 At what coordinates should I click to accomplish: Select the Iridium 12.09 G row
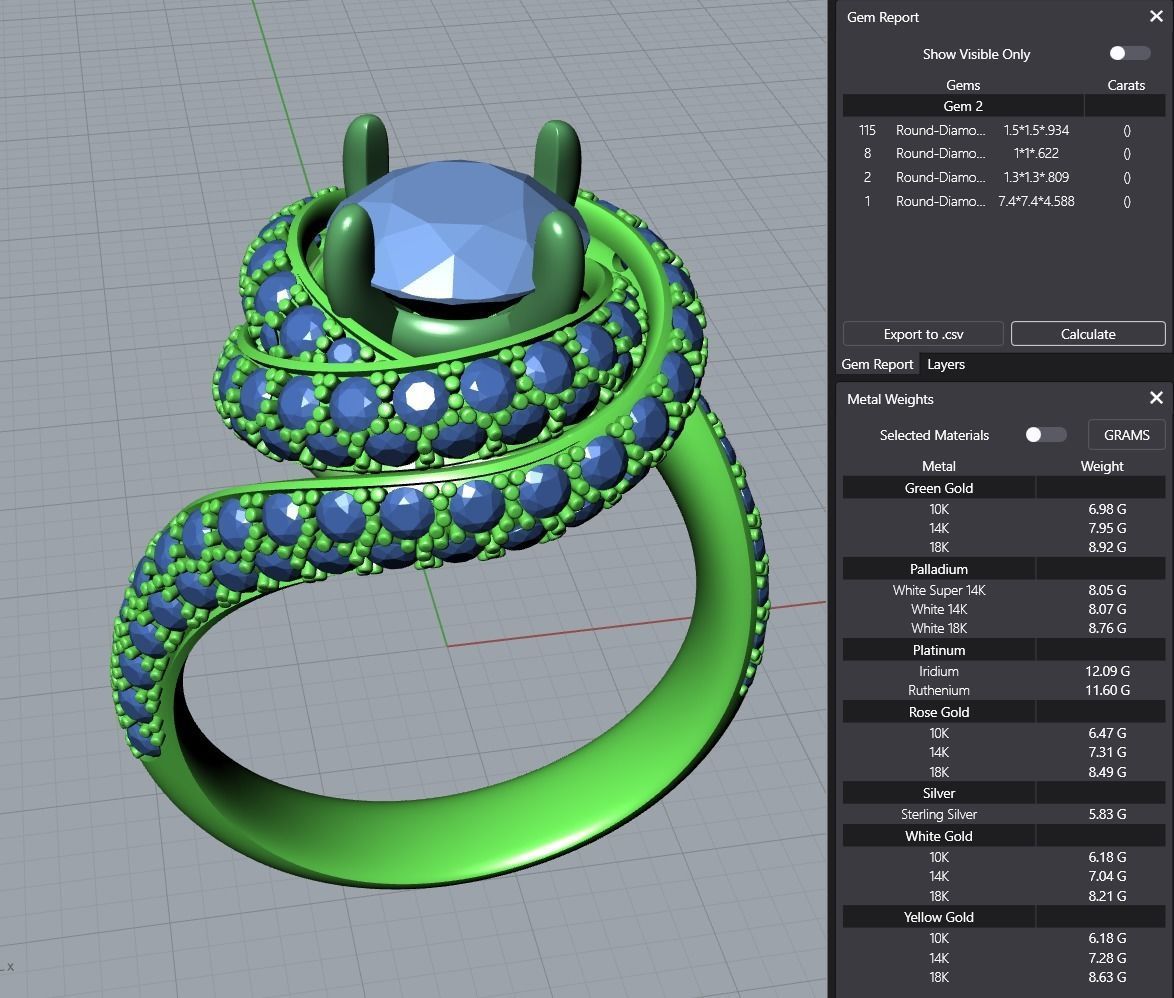pyautogui.click(x=1004, y=672)
